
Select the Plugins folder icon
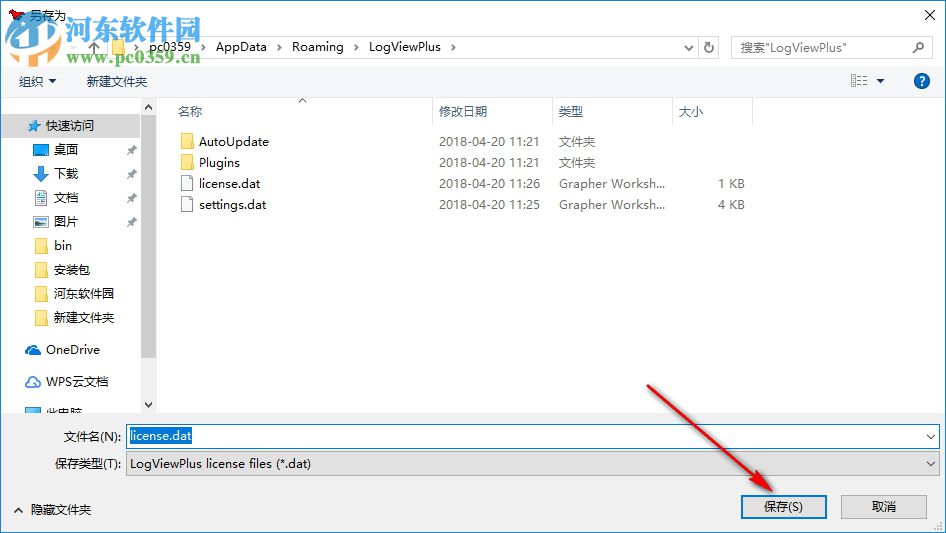187,162
